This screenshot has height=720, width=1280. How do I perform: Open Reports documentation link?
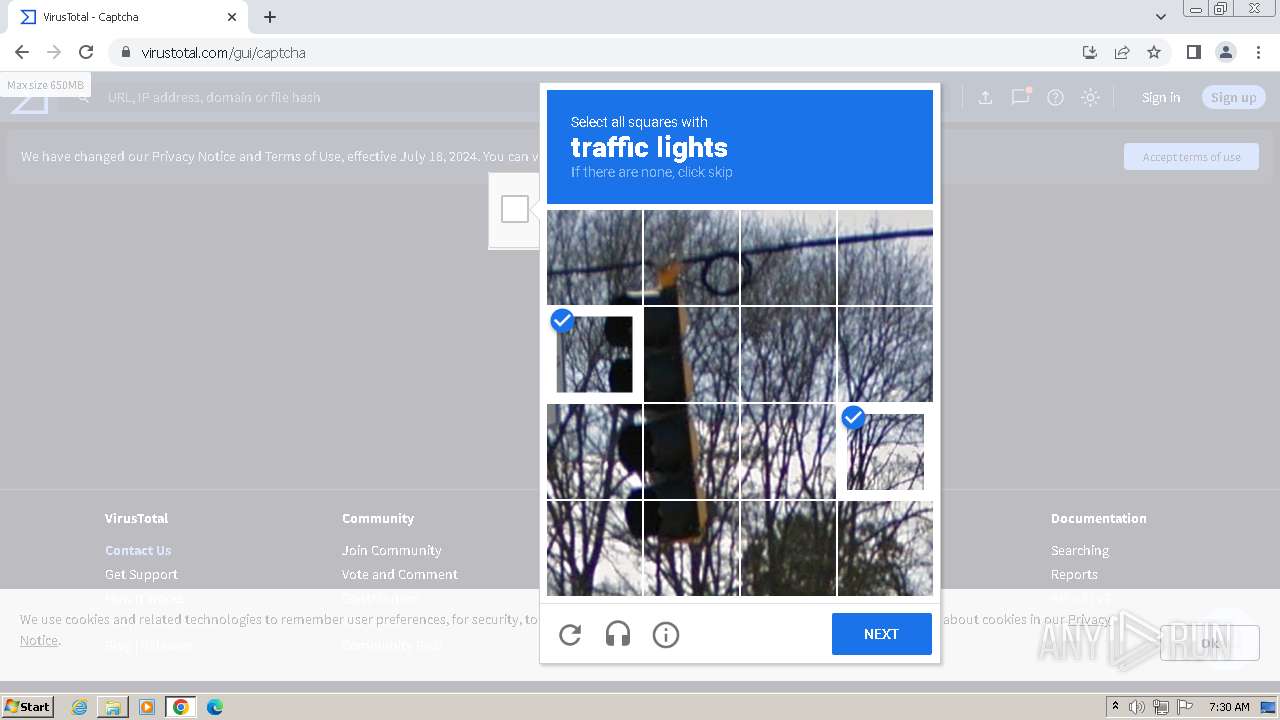coord(1074,574)
